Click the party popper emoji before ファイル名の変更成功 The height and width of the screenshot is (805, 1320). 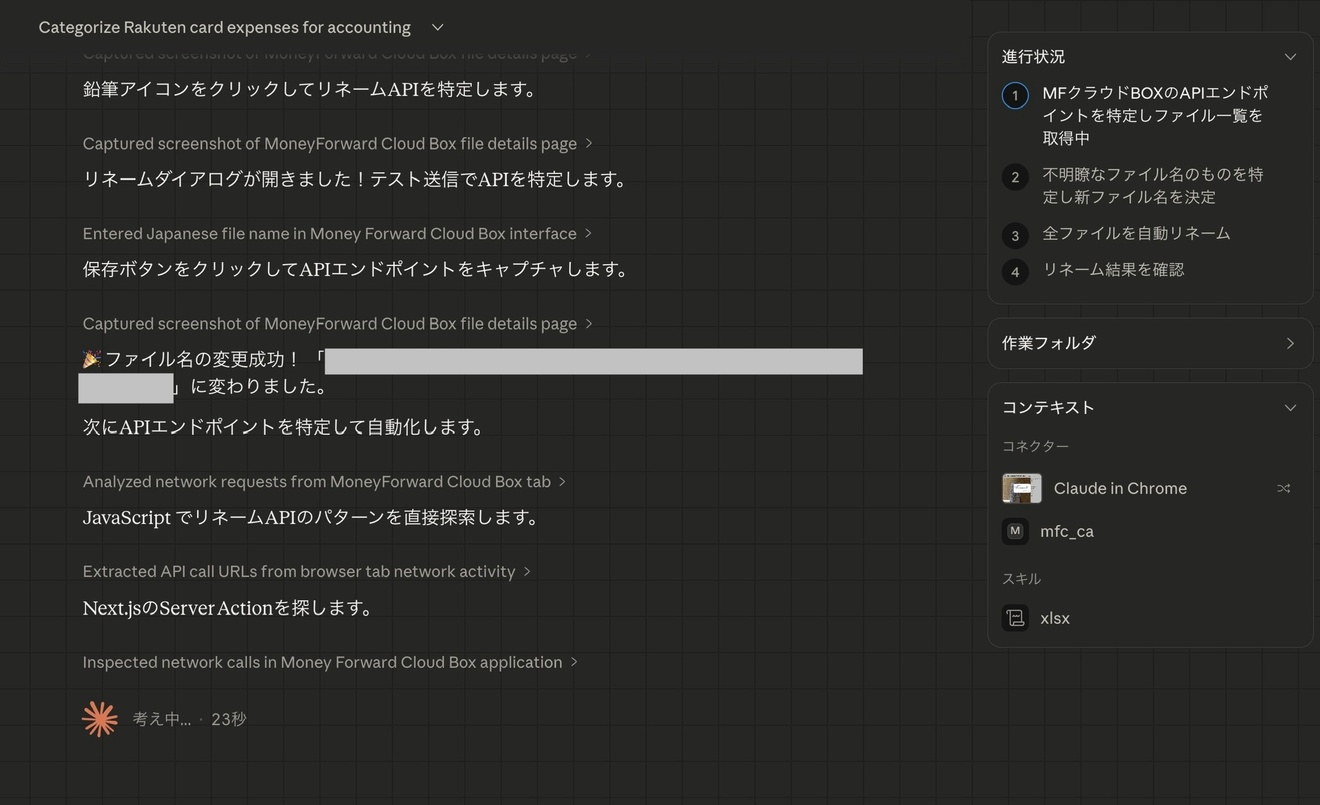92,358
